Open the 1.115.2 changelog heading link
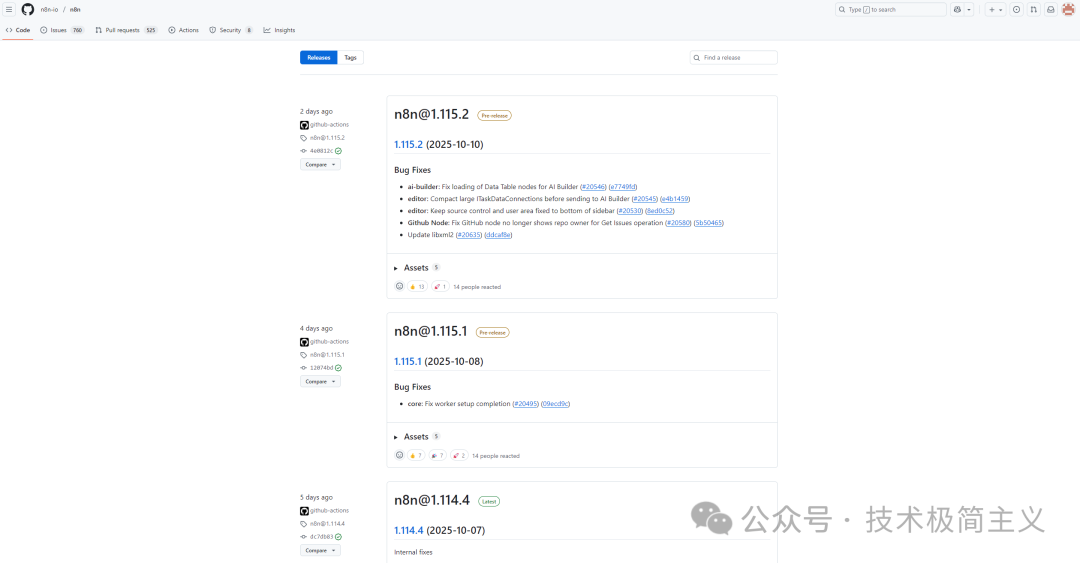The image size is (1080, 563). (408, 145)
